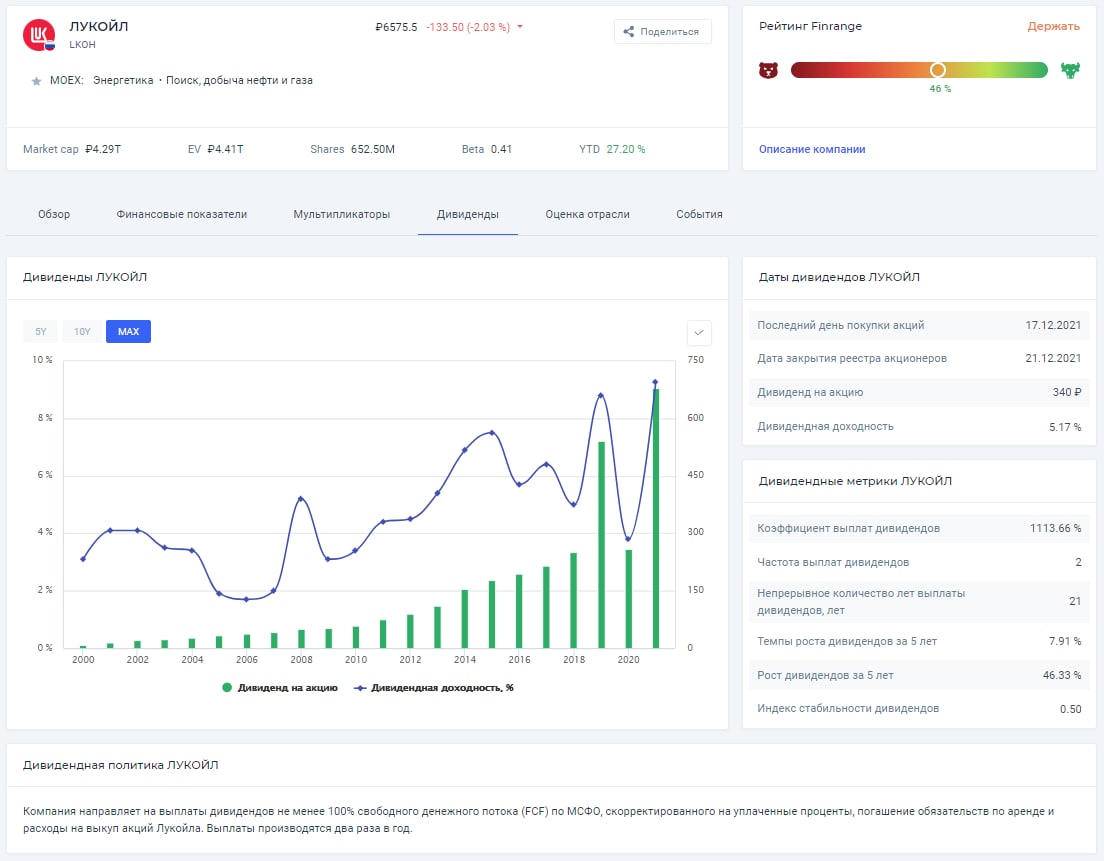The image size is (1104, 861).
Task: Click the green bull icon in rating
Action: (1070, 70)
